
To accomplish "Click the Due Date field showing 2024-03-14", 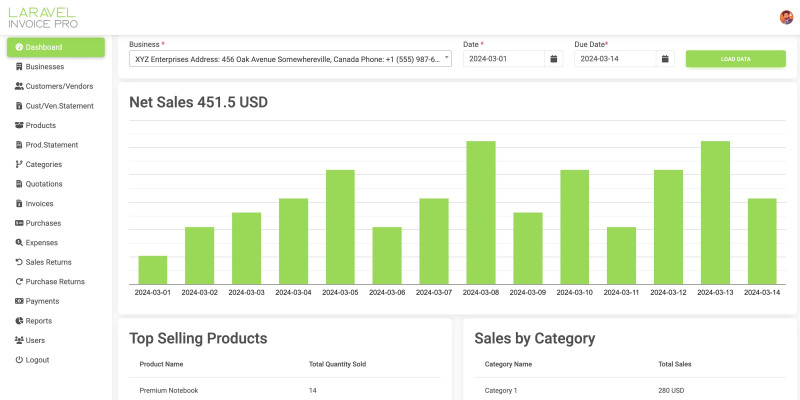I will tap(615, 59).
